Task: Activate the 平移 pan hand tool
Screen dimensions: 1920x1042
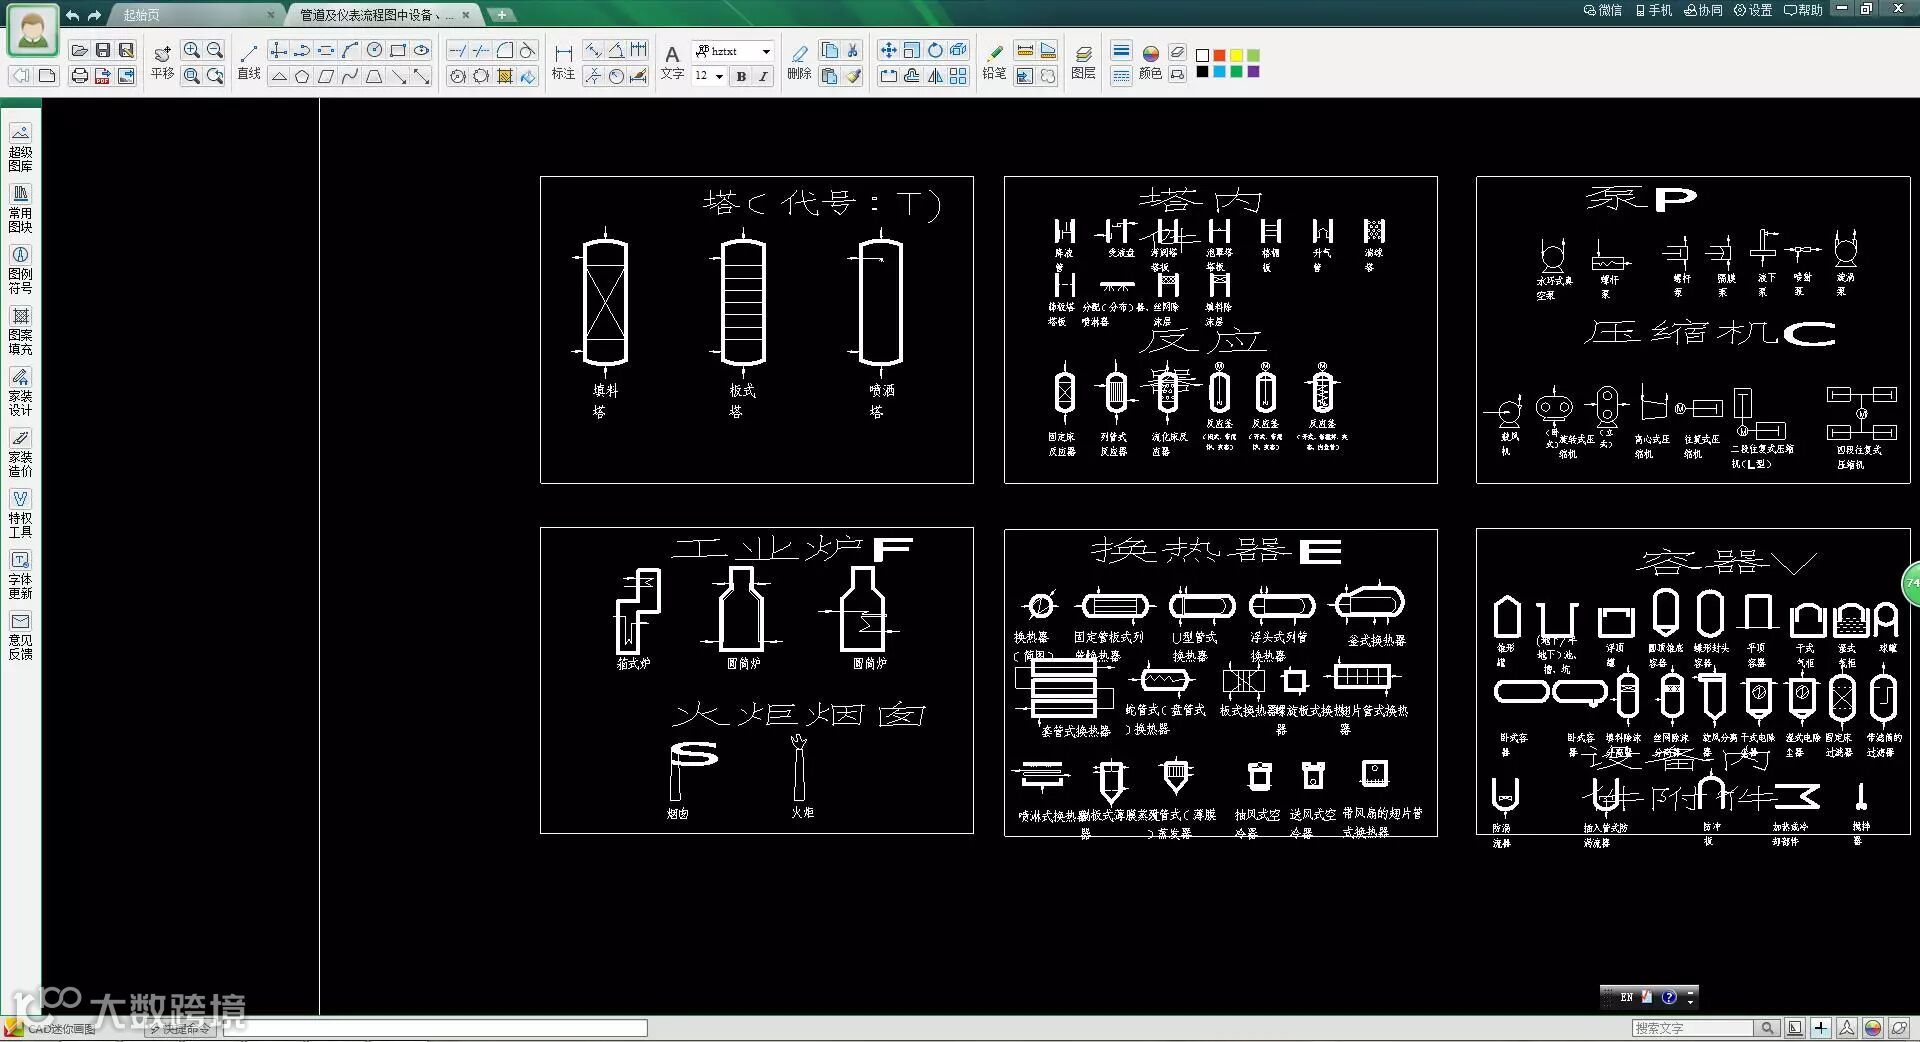Action: [162, 61]
